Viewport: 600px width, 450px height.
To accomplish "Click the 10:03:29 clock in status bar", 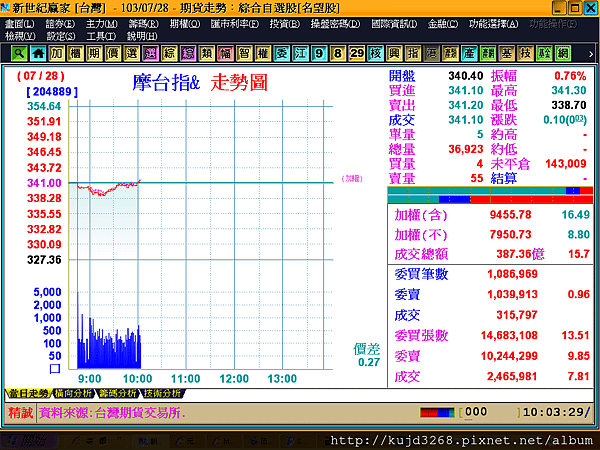I will pyautogui.click(x=553, y=412).
